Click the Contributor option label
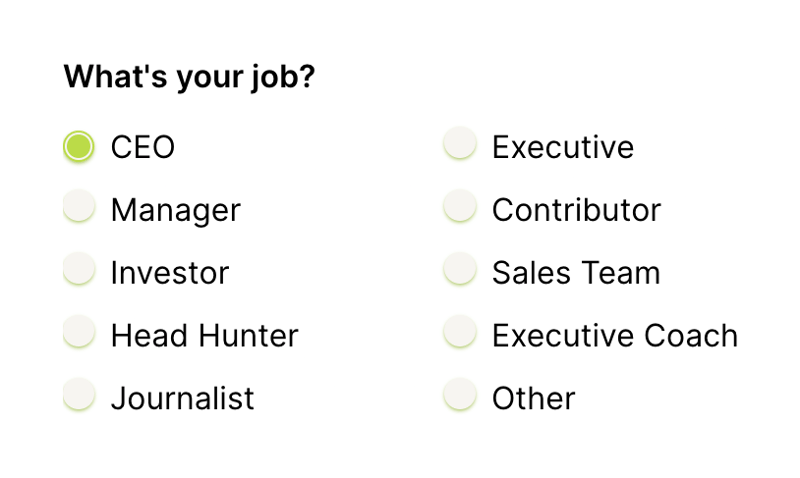The height and width of the screenshot is (478, 800). pyautogui.click(x=576, y=210)
